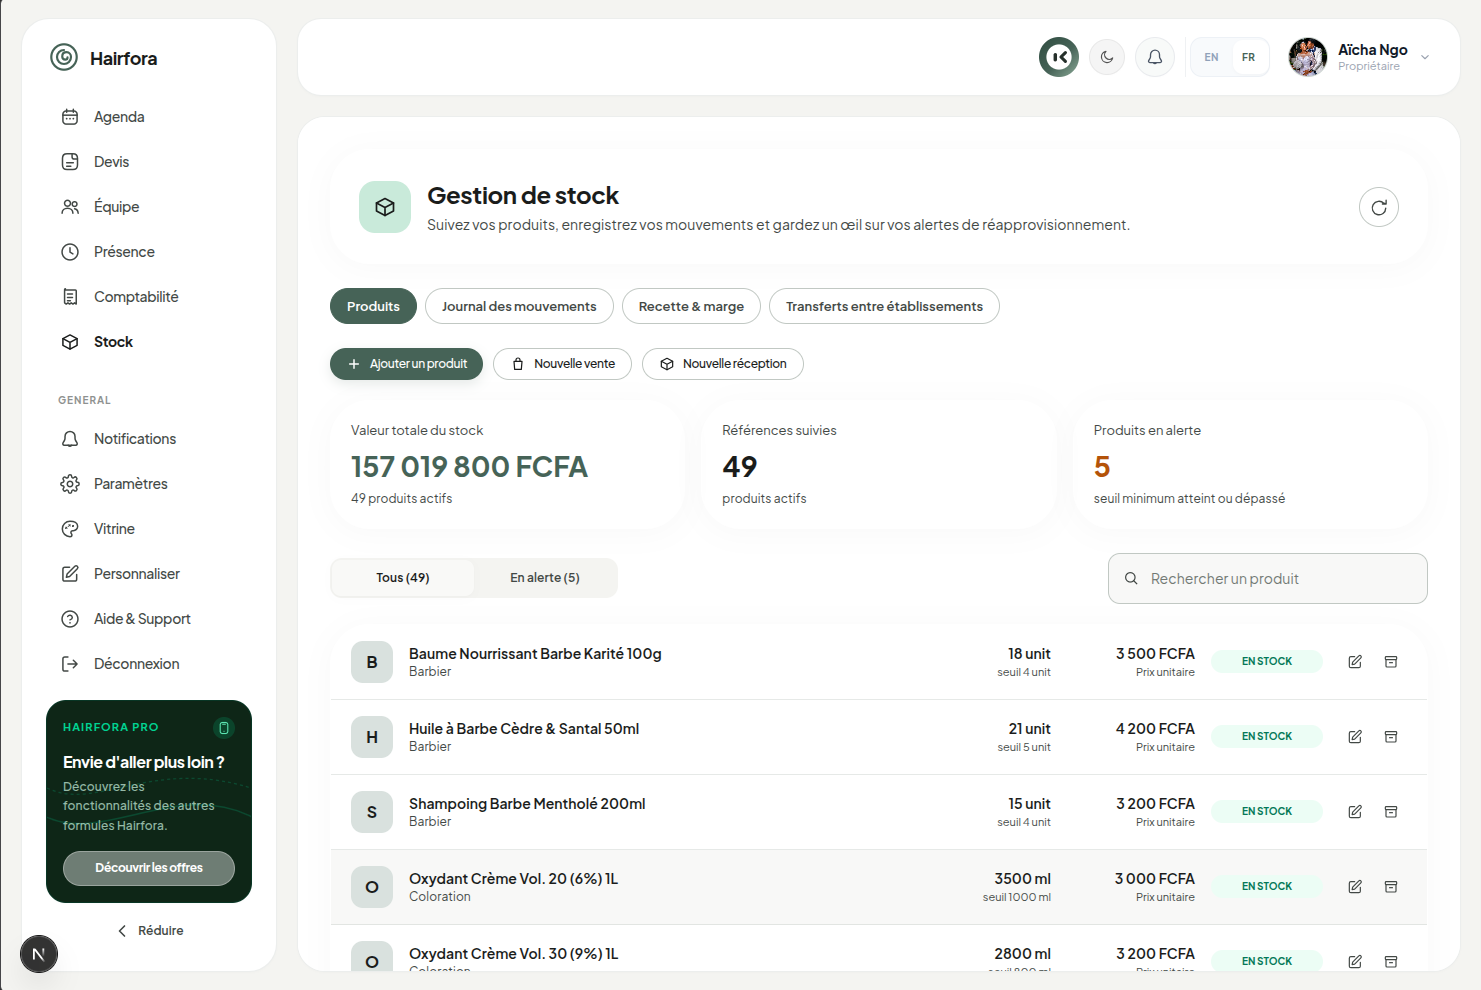Click Ajouter un produit button
The height and width of the screenshot is (990, 1481).
pyautogui.click(x=406, y=364)
